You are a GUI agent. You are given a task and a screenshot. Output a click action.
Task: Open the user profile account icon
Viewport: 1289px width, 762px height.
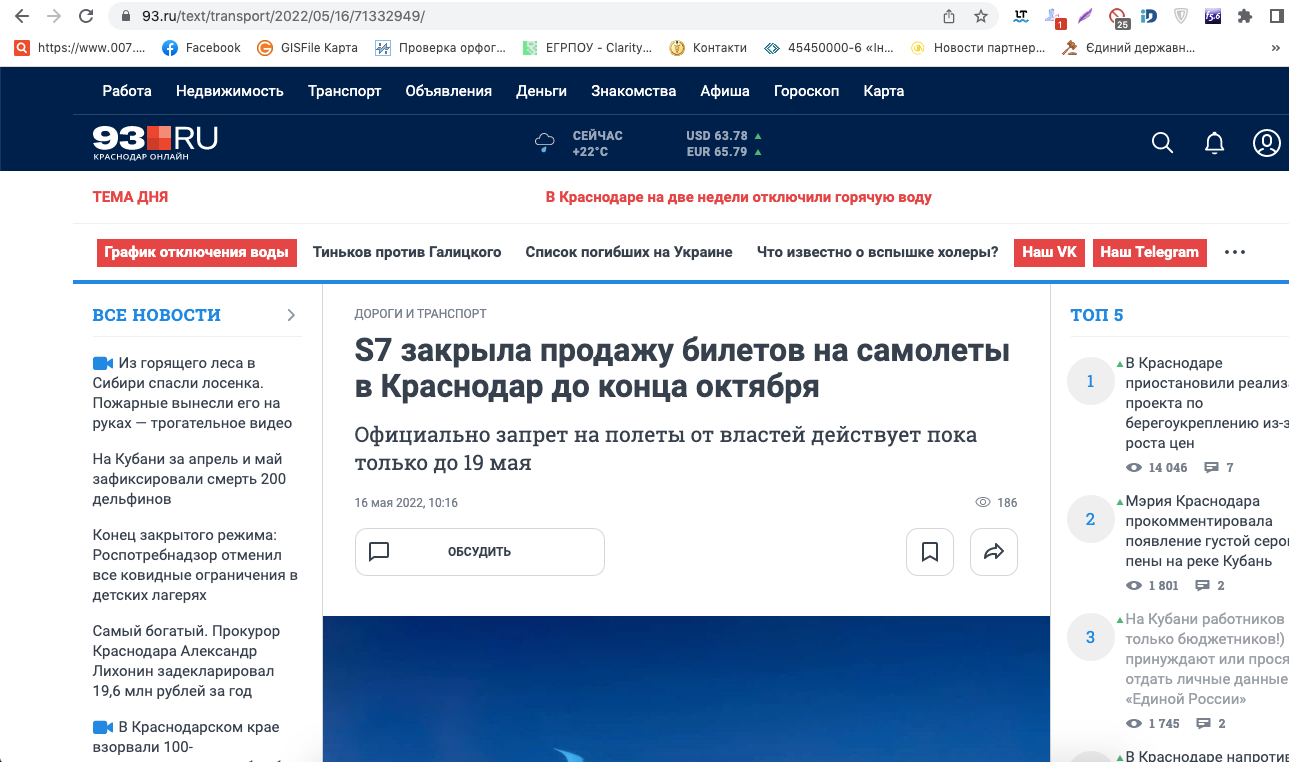click(x=1266, y=143)
